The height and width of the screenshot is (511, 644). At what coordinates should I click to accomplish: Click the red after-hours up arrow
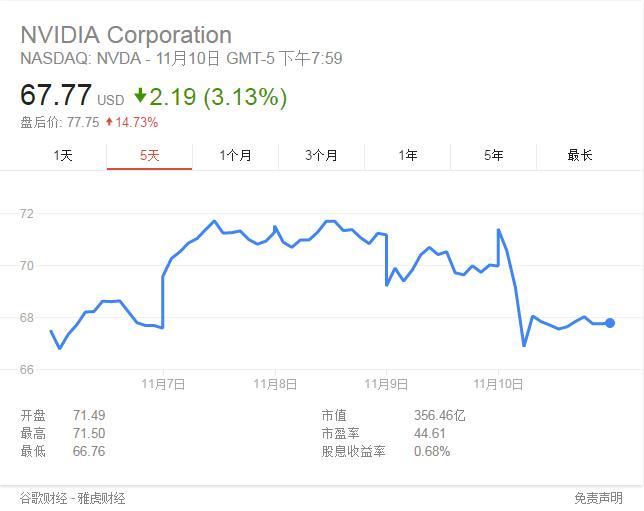(109, 122)
